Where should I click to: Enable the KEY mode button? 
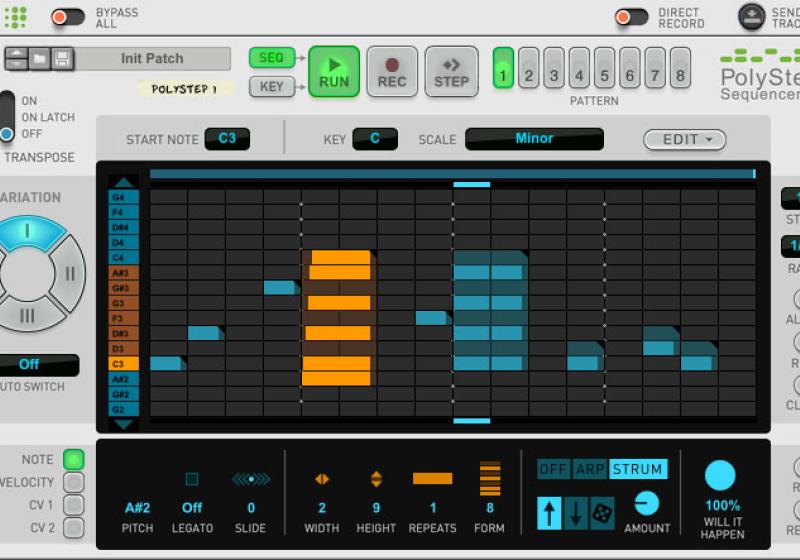(x=271, y=87)
